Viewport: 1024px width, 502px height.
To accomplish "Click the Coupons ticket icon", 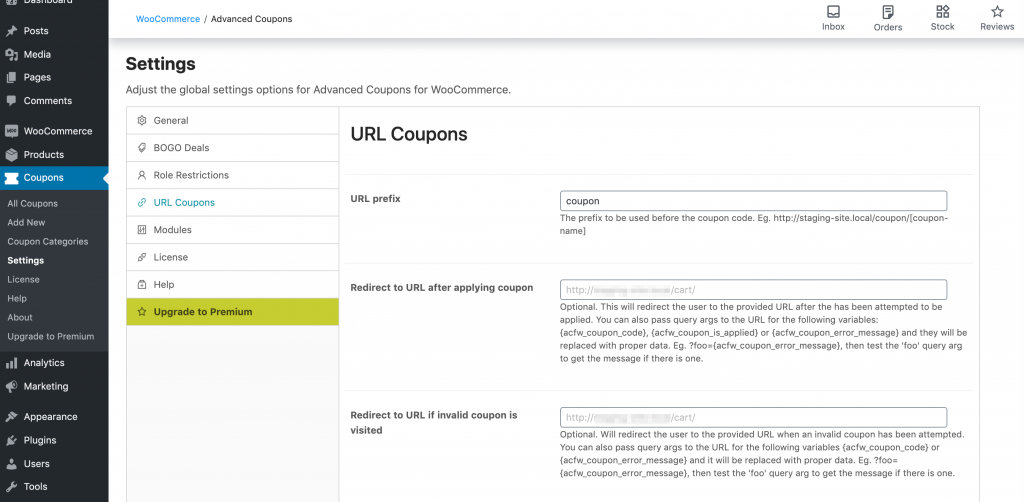I will click(x=11, y=178).
